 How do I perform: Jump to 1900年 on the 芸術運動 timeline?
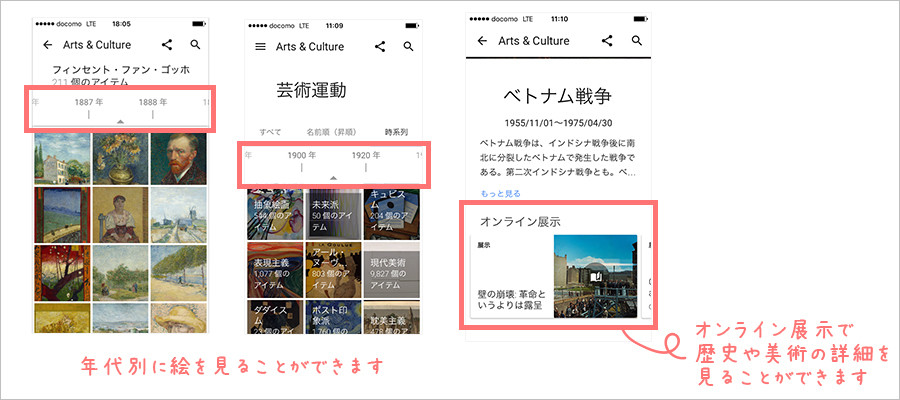coord(302,156)
